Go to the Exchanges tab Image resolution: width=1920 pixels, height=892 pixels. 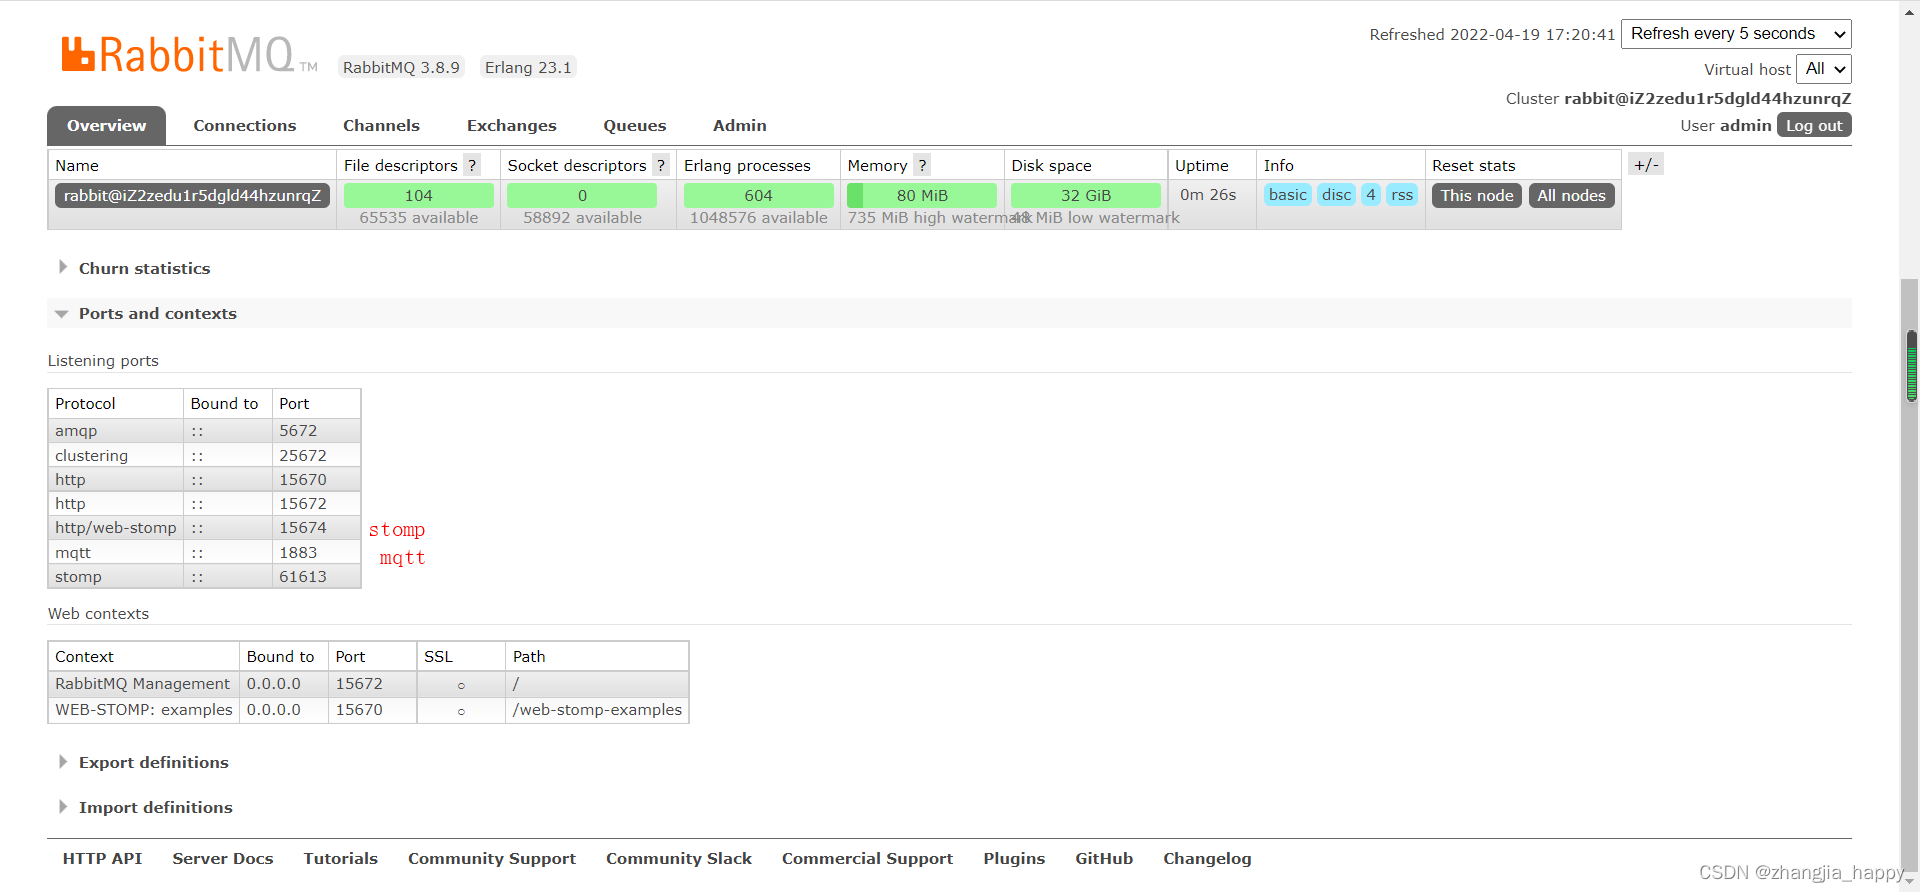pos(511,125)
